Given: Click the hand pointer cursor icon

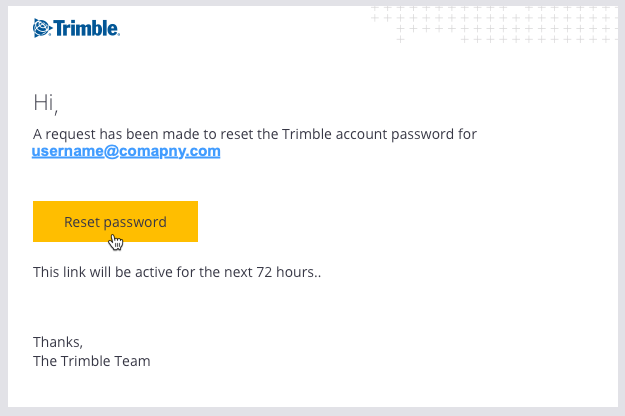Looking at the screenshot, I should 116,242.
